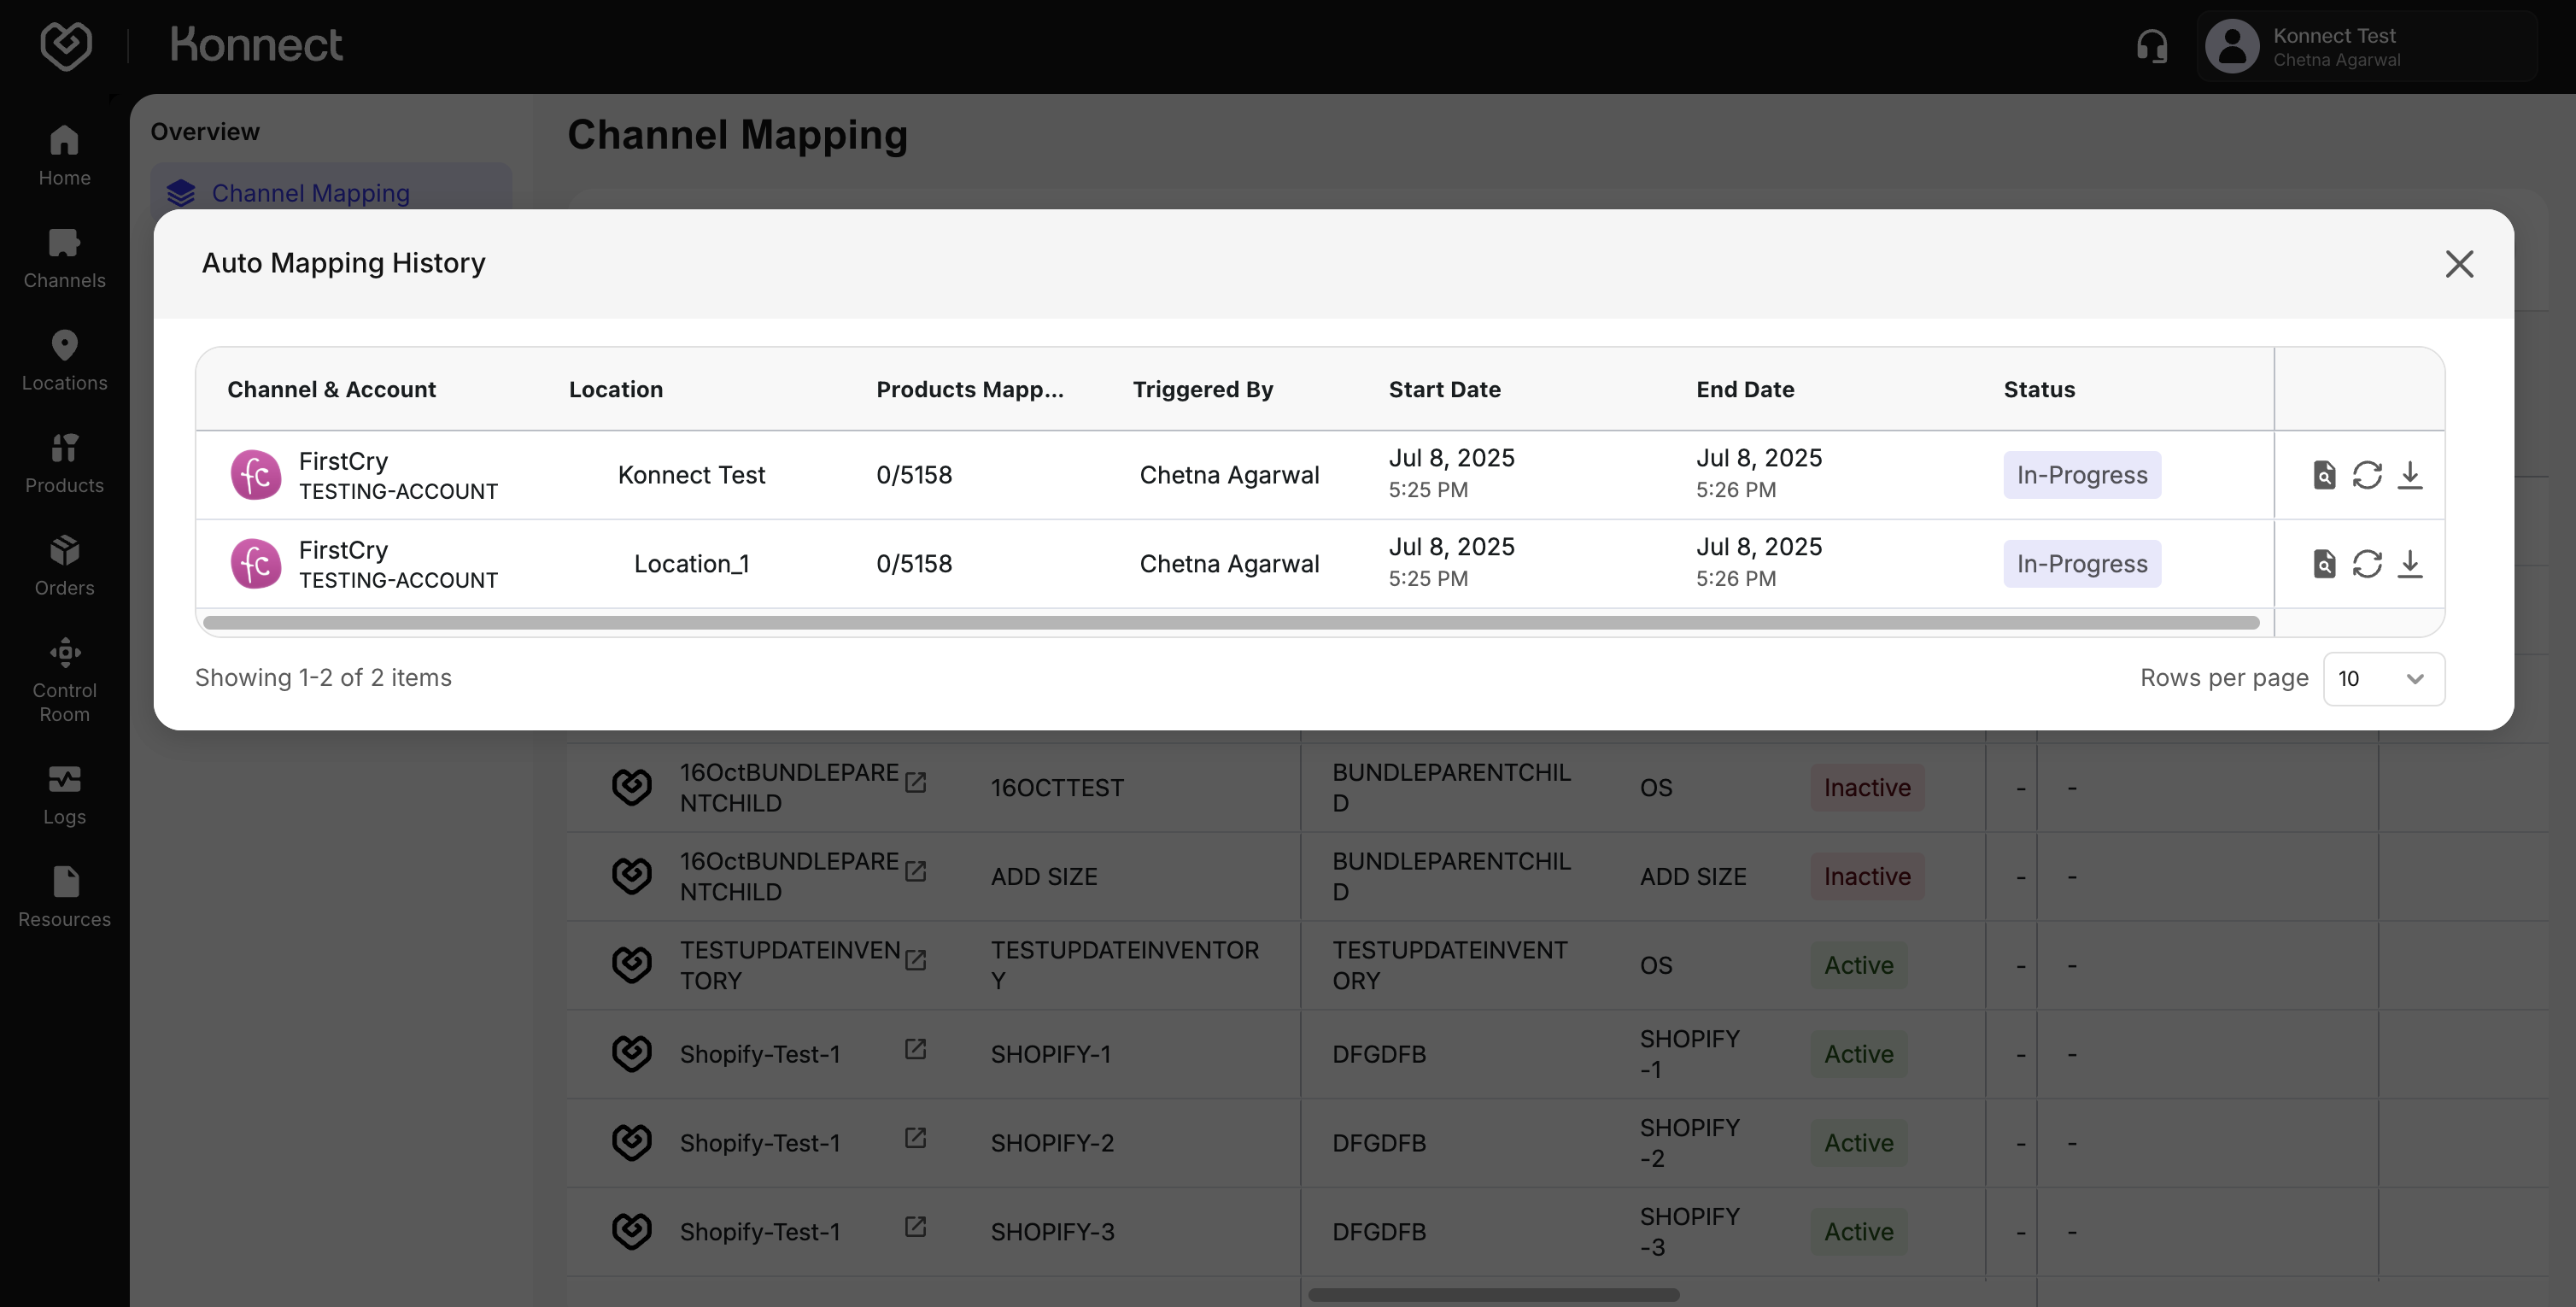Click the Konnect heart logo
2576x1307 pixels.
click(66, 45)
